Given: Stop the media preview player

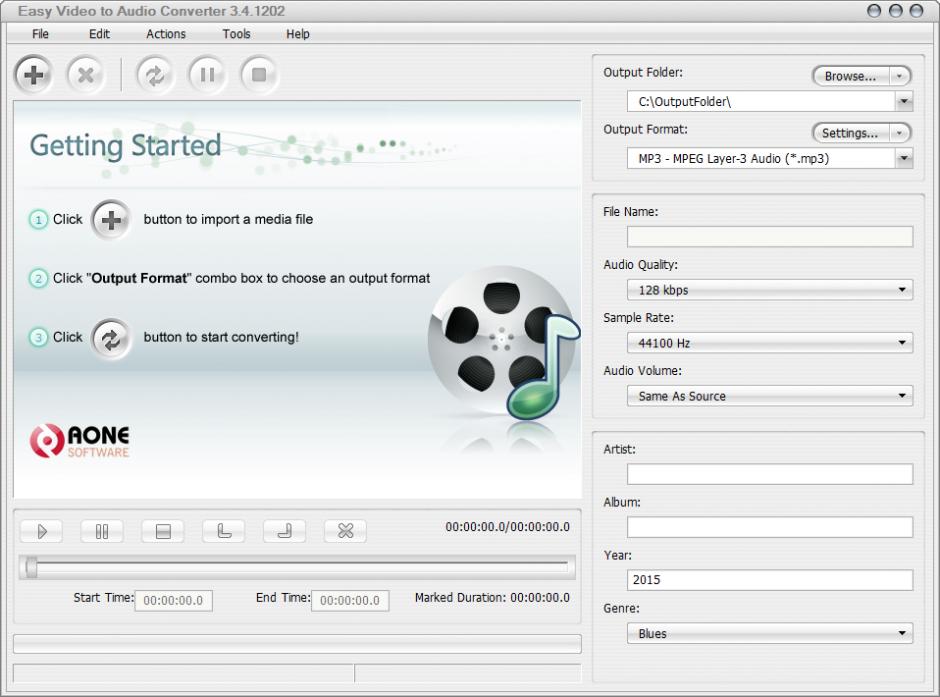Looking at the screenshot, I should point(163,531).
